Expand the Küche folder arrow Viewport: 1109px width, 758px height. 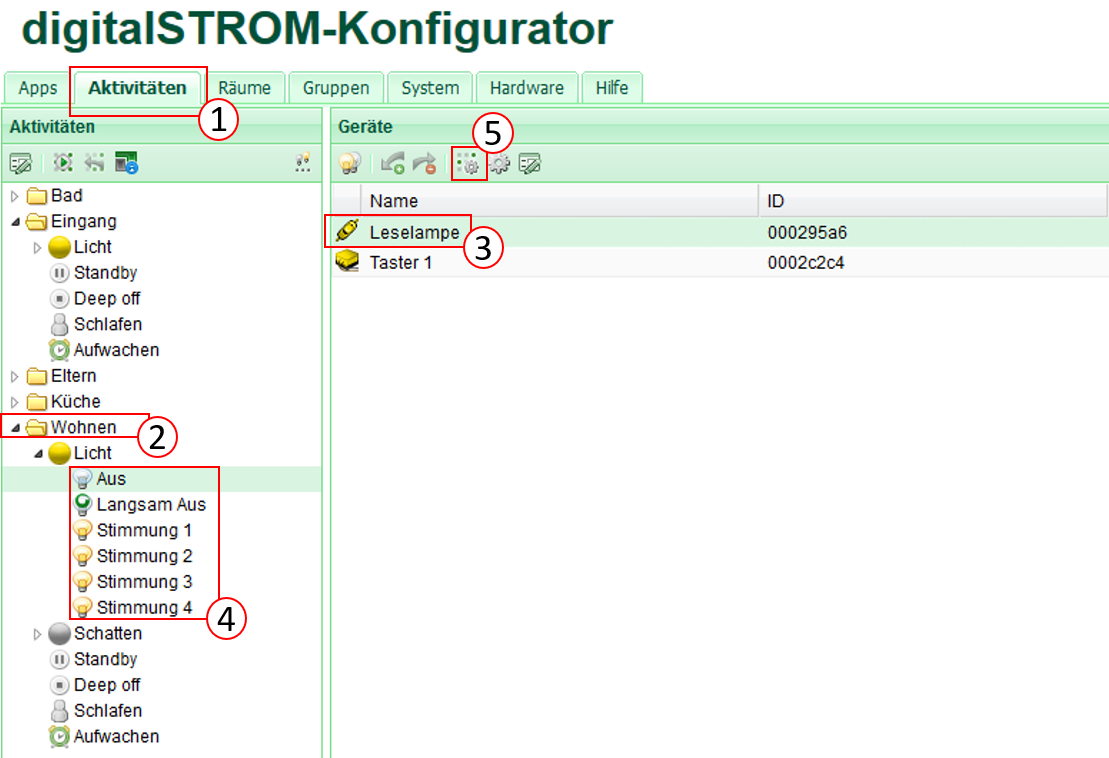pos(15,402)
